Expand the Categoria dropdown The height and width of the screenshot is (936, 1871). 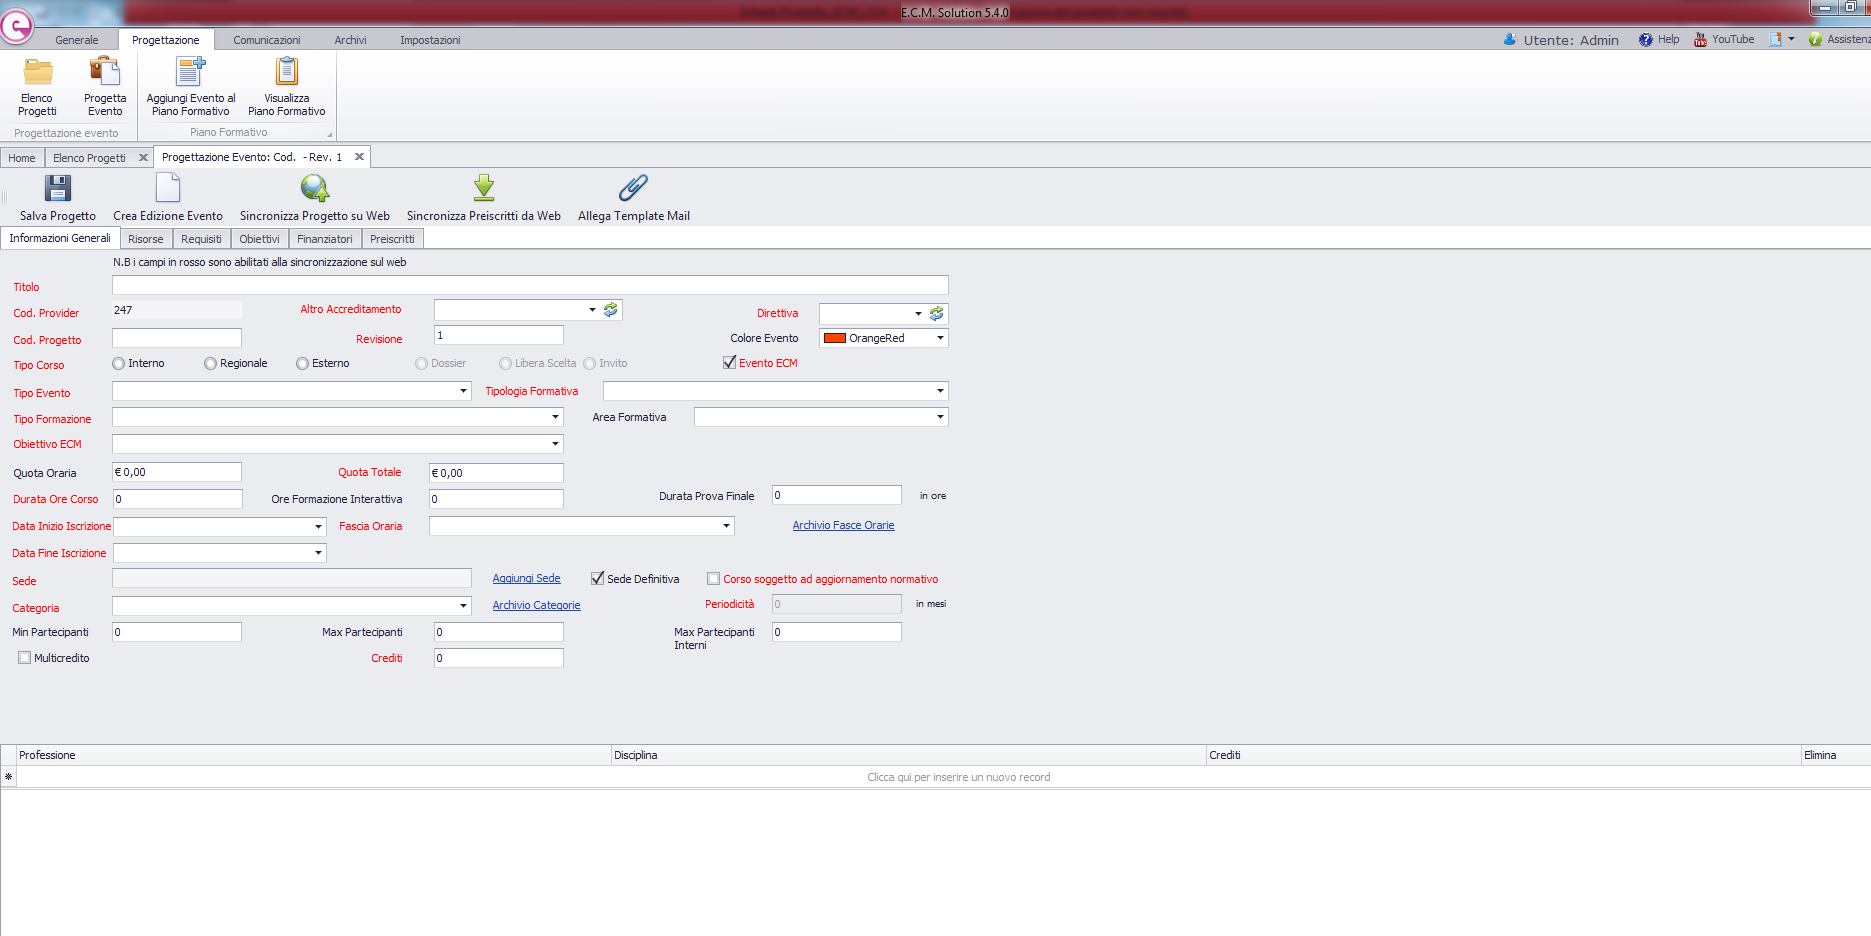tap(464, 606)
